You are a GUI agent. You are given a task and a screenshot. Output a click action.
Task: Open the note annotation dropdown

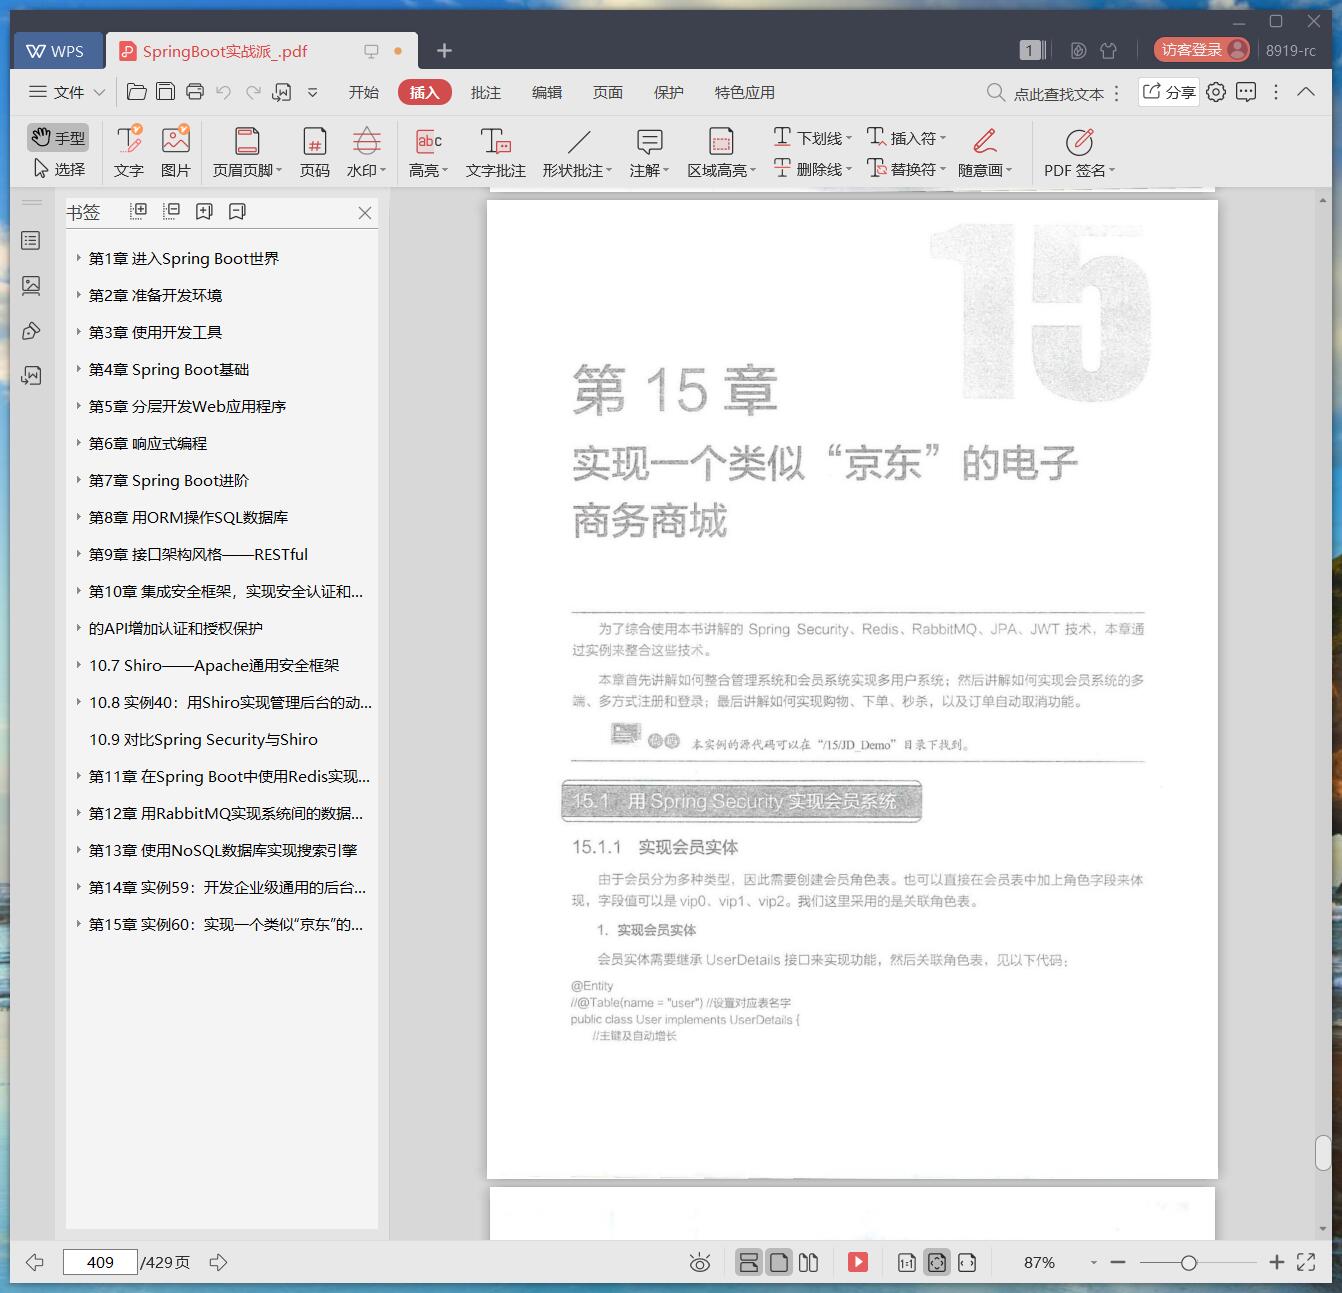[649, 152]
